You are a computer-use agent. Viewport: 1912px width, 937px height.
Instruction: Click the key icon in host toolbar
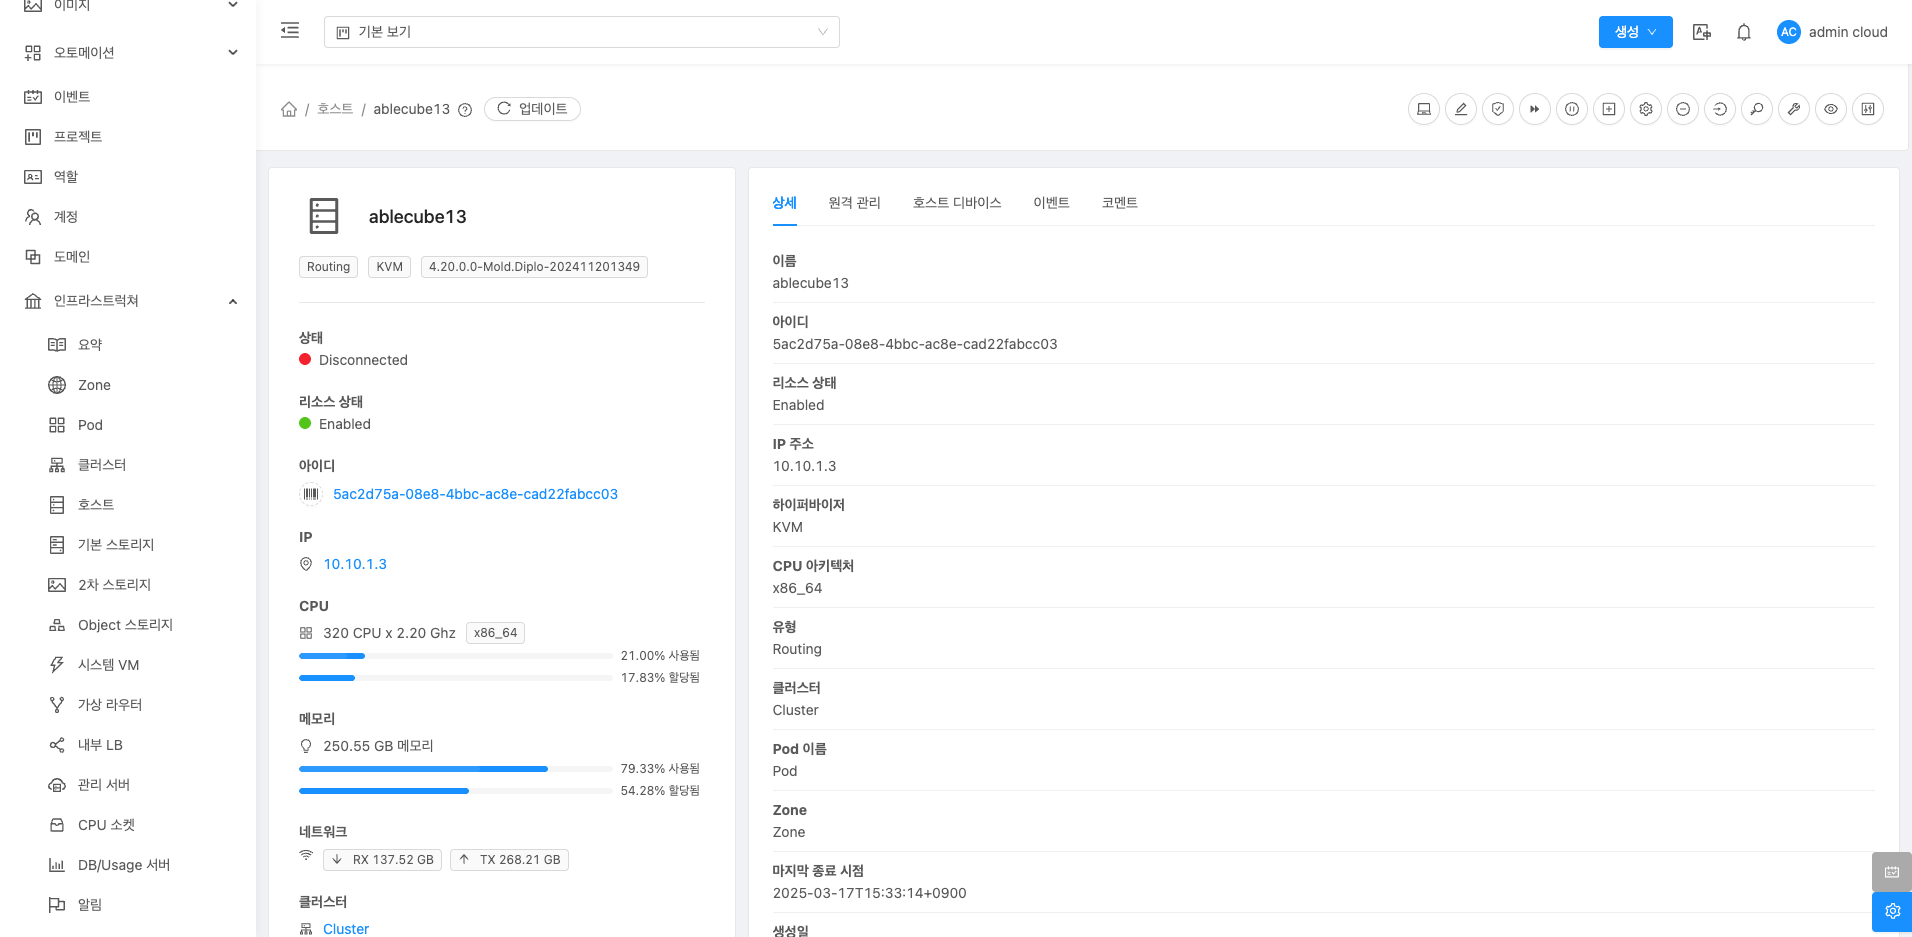point(1757,109)
